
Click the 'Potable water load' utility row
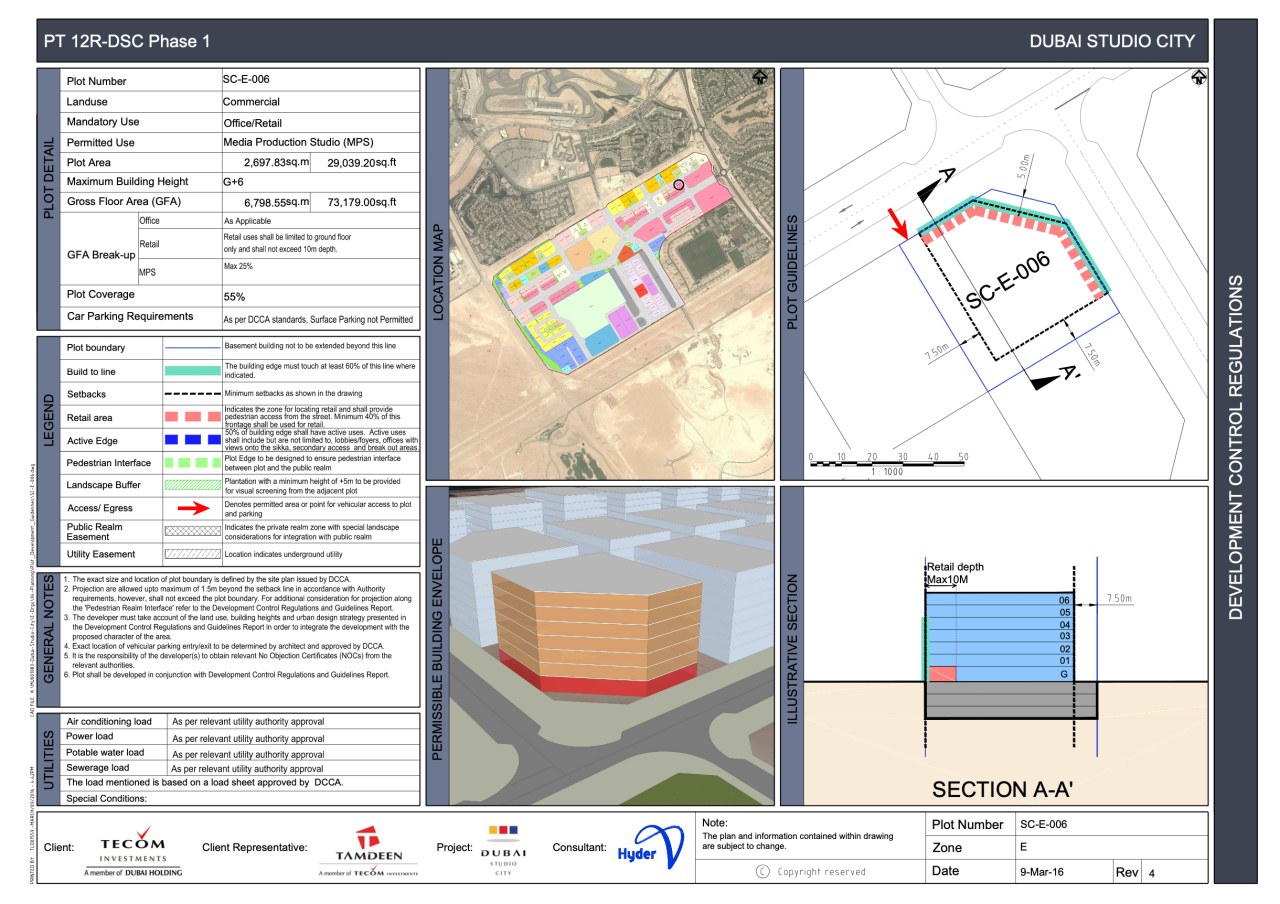coord(238,753)
